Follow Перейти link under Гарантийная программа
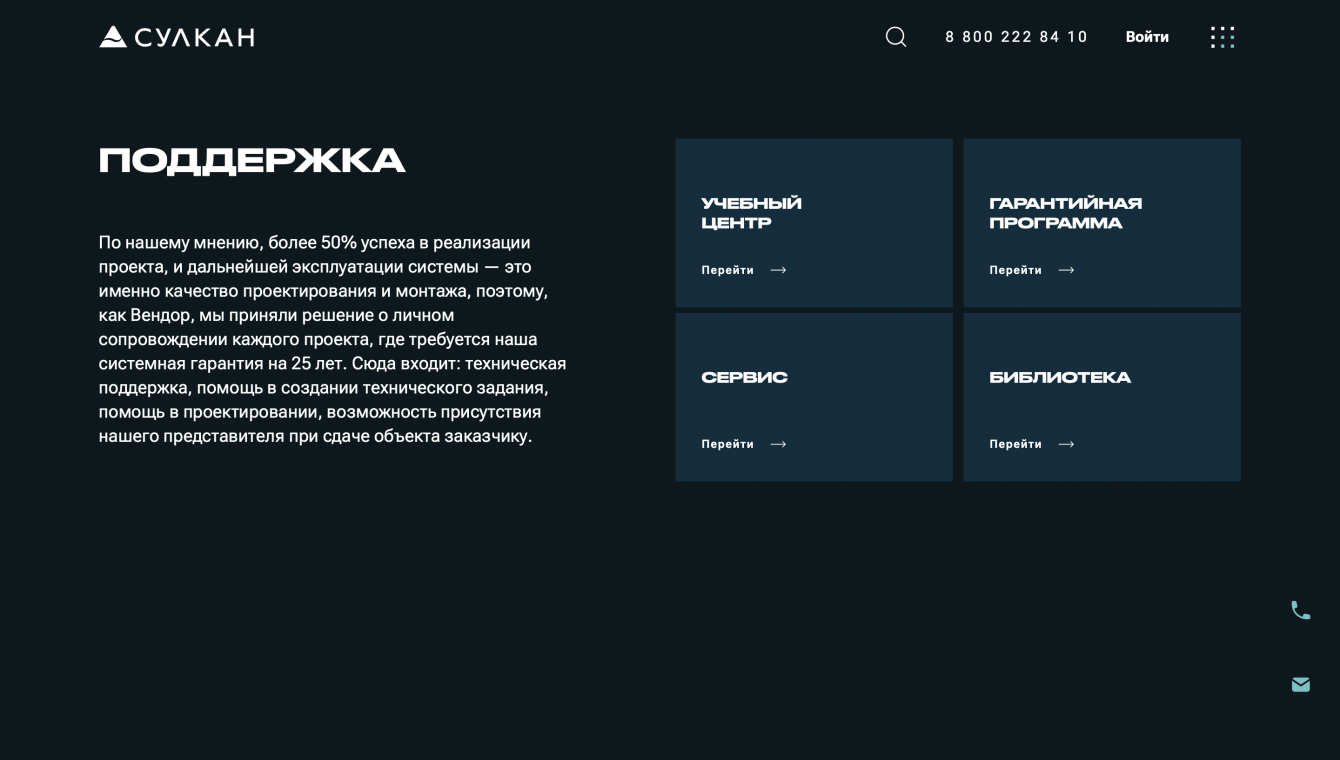This screenshot has height=760, width=1340. [1015, 270]
